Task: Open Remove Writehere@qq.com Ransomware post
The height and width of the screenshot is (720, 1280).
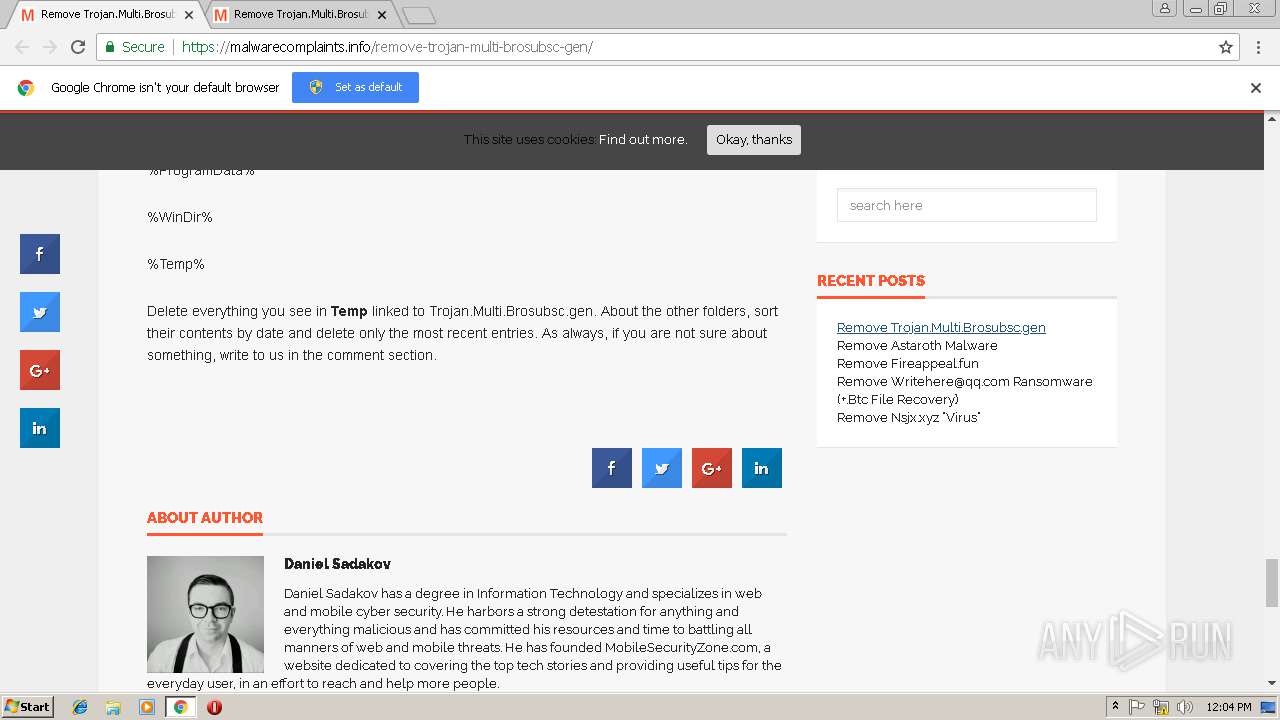Action: (965, 390)
